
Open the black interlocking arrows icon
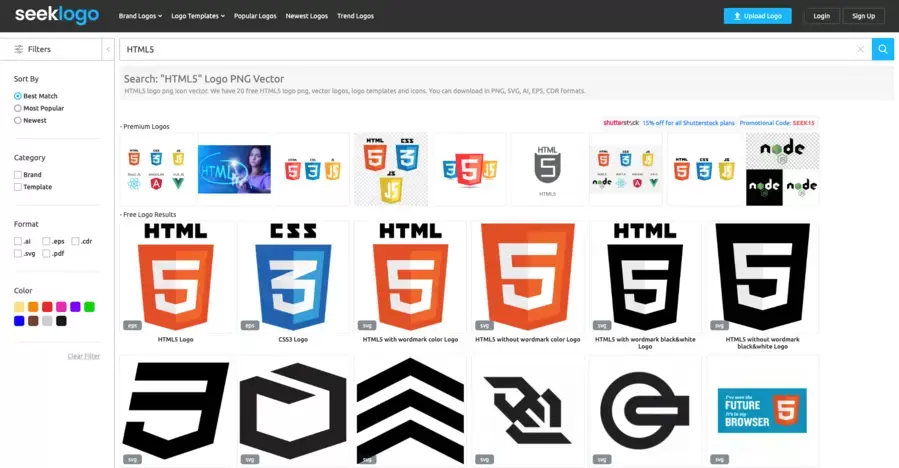(527, 411)
